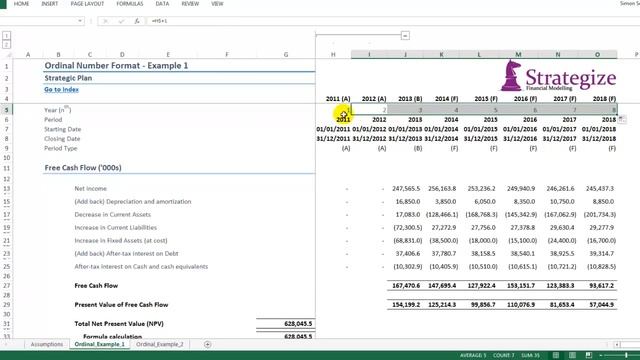Open the Auto Fill Options icon

[621, 119]
